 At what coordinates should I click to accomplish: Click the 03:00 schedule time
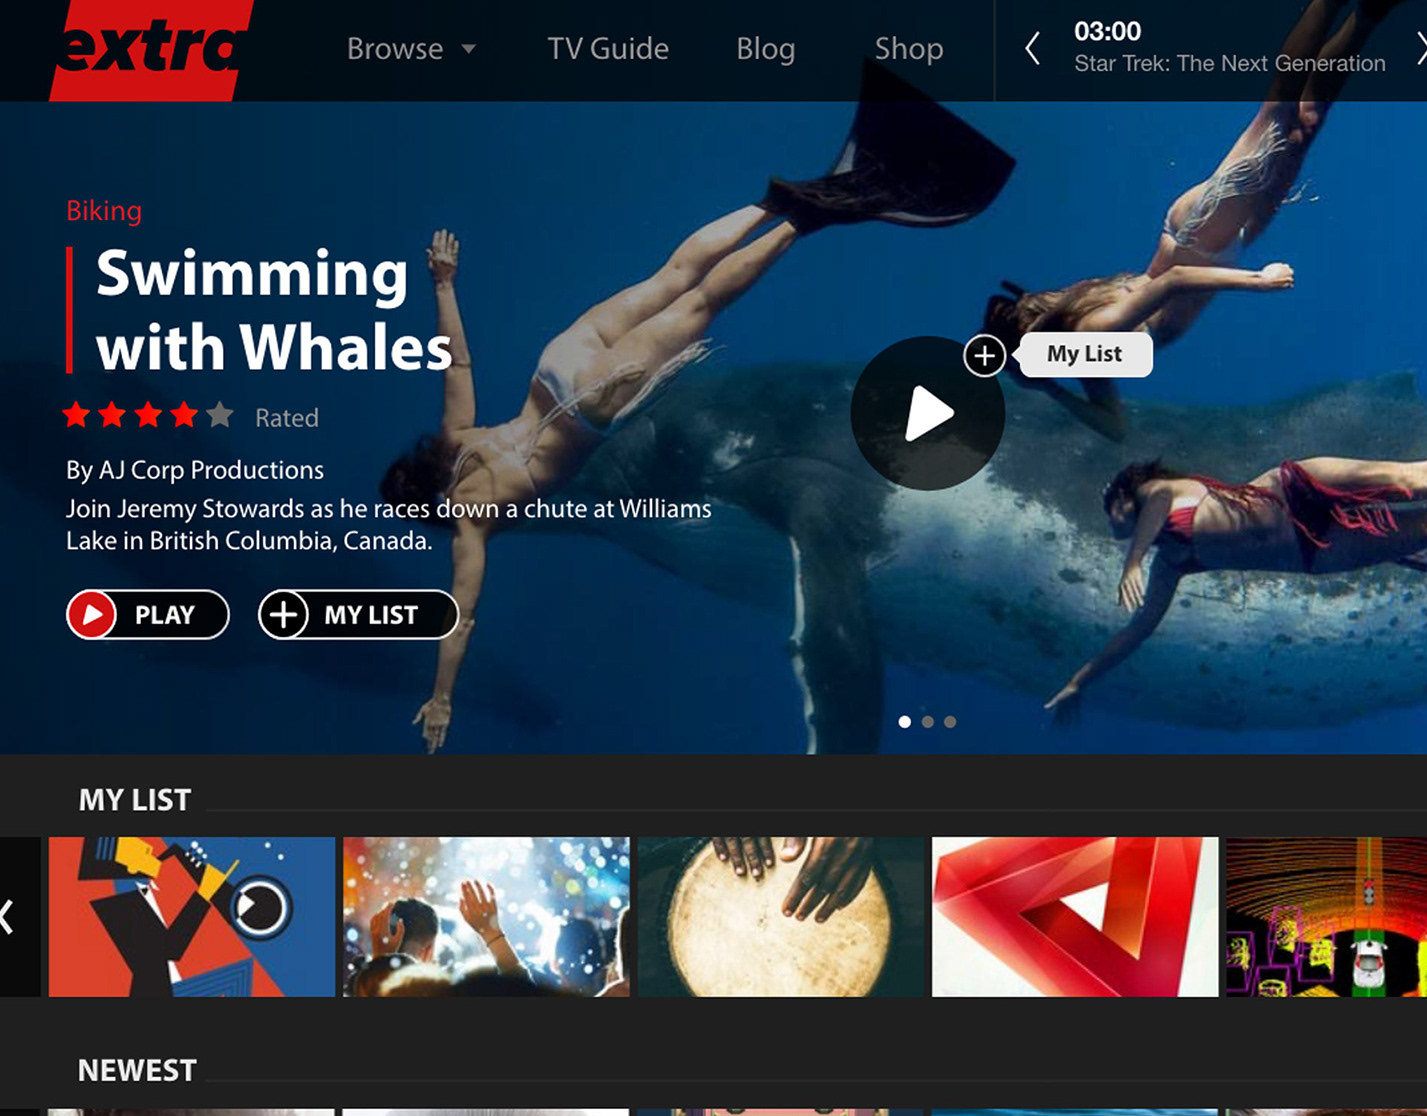1107,31
